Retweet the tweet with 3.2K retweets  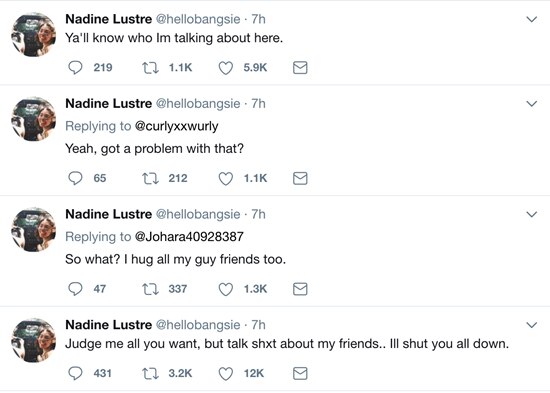150,373
